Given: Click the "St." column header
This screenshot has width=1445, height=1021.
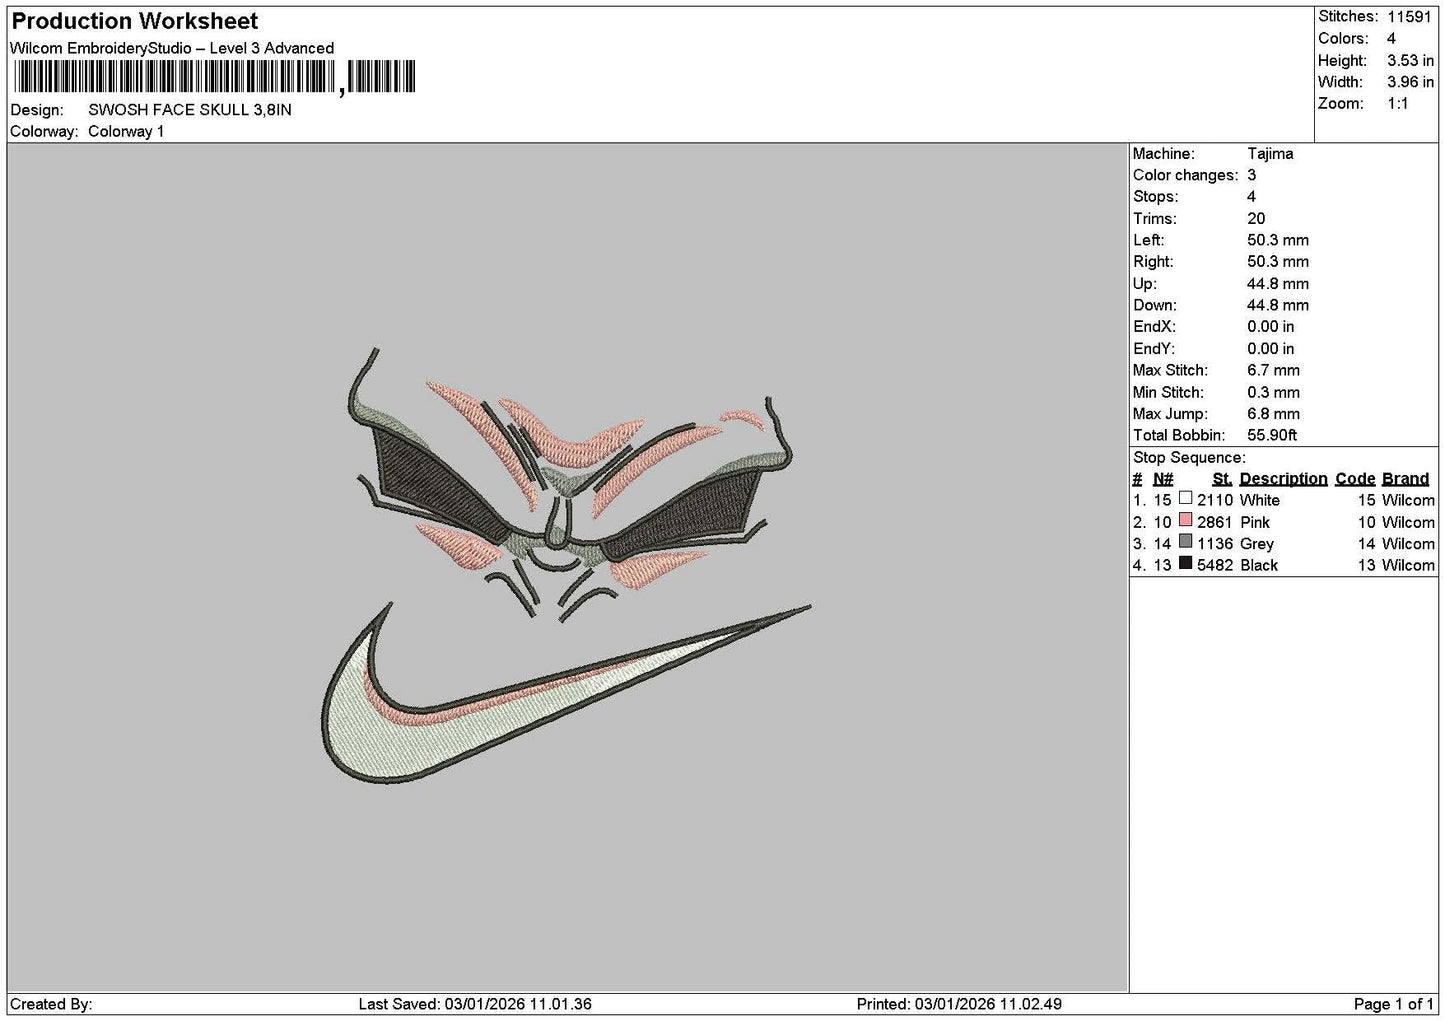Looking at the screenshot, I should (1222, 479).
